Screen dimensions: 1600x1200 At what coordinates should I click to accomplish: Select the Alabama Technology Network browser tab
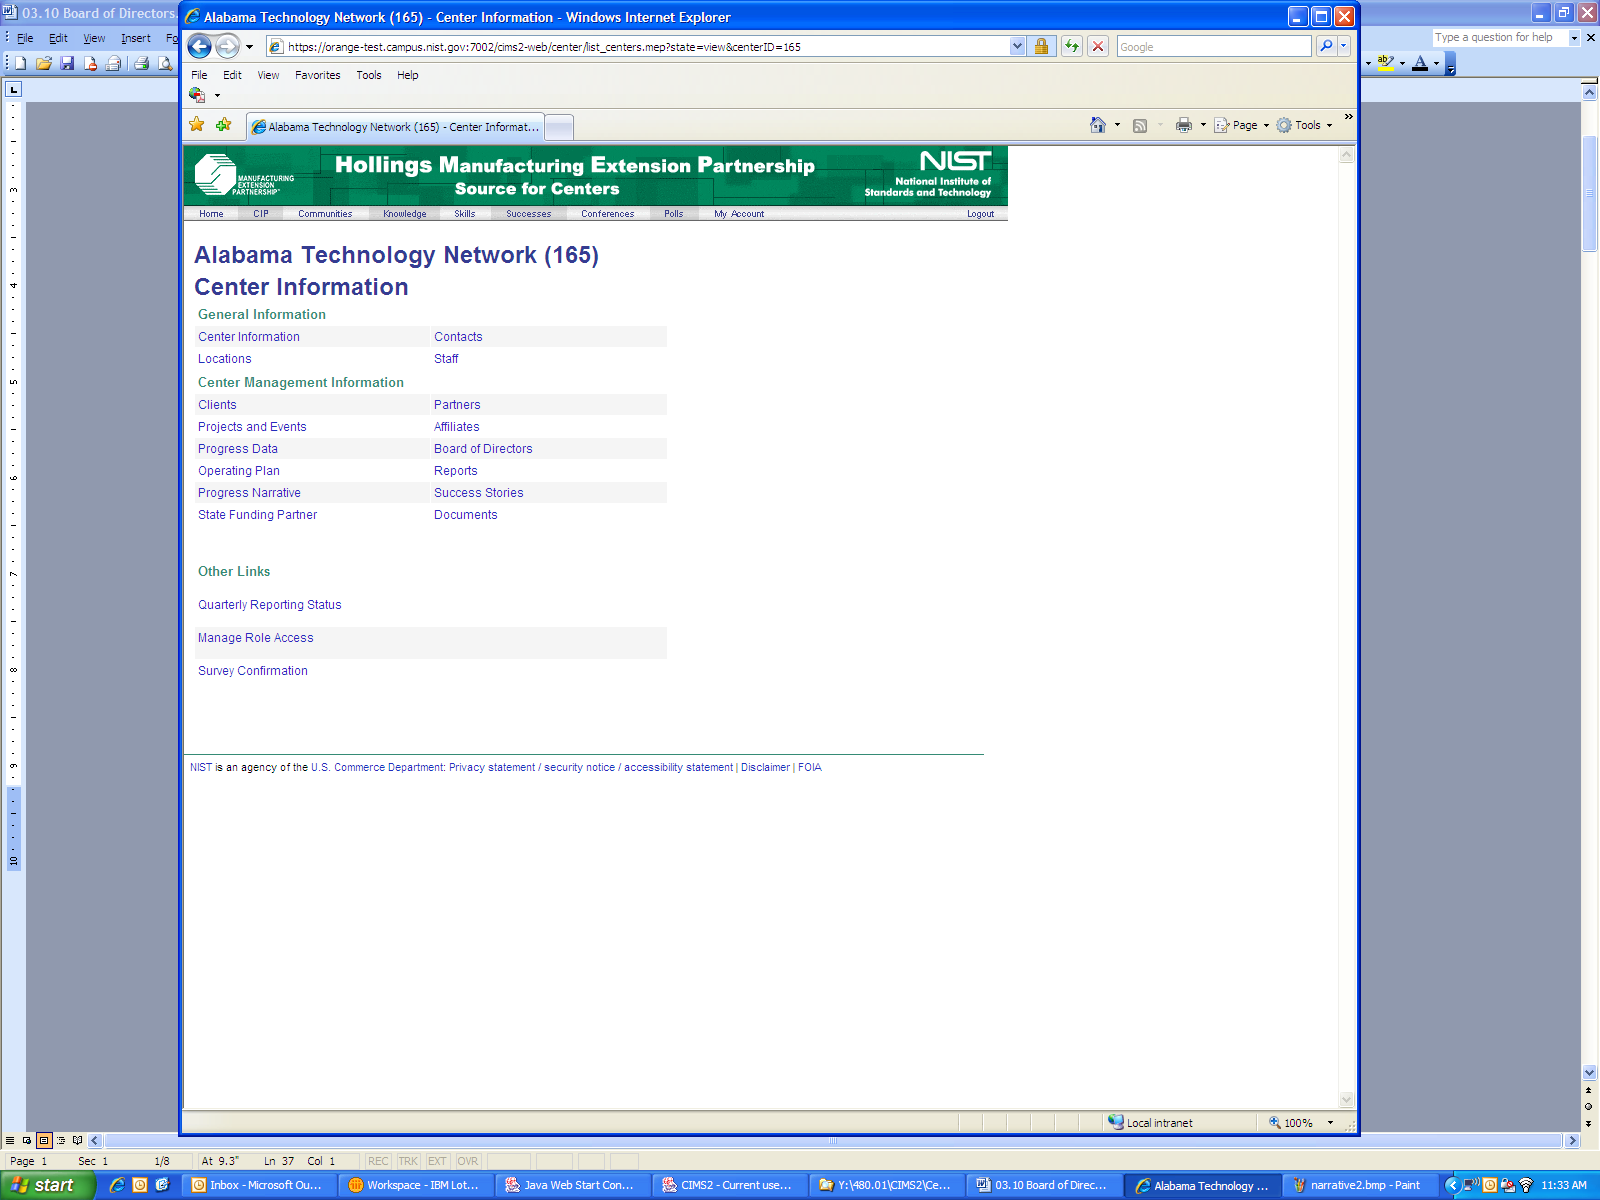pyautogui.click(x=395, y=127)
